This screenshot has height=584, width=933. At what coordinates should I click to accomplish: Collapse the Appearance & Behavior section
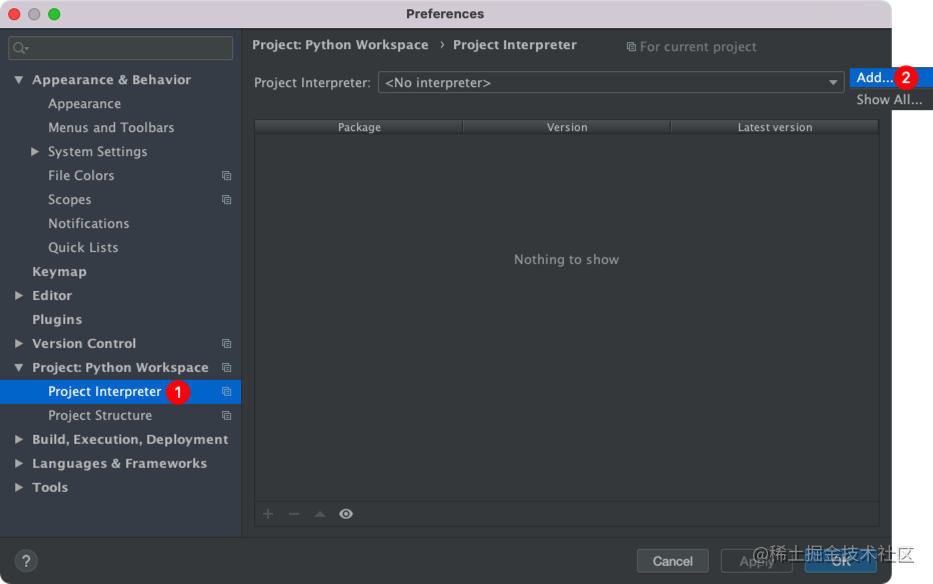(x=17, y=79)
